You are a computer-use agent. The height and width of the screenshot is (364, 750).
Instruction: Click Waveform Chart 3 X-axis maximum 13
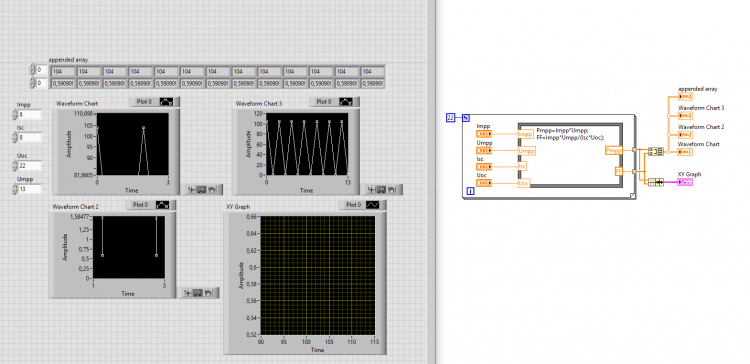pyautogui.click(x=348, y=183)
